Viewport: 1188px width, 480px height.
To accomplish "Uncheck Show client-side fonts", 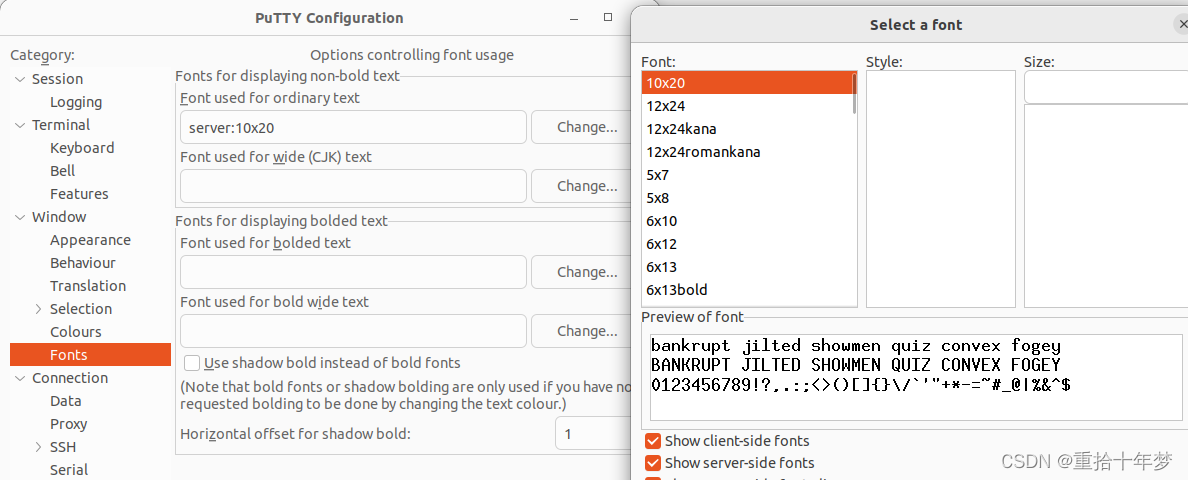I will [x=652, y=441].
